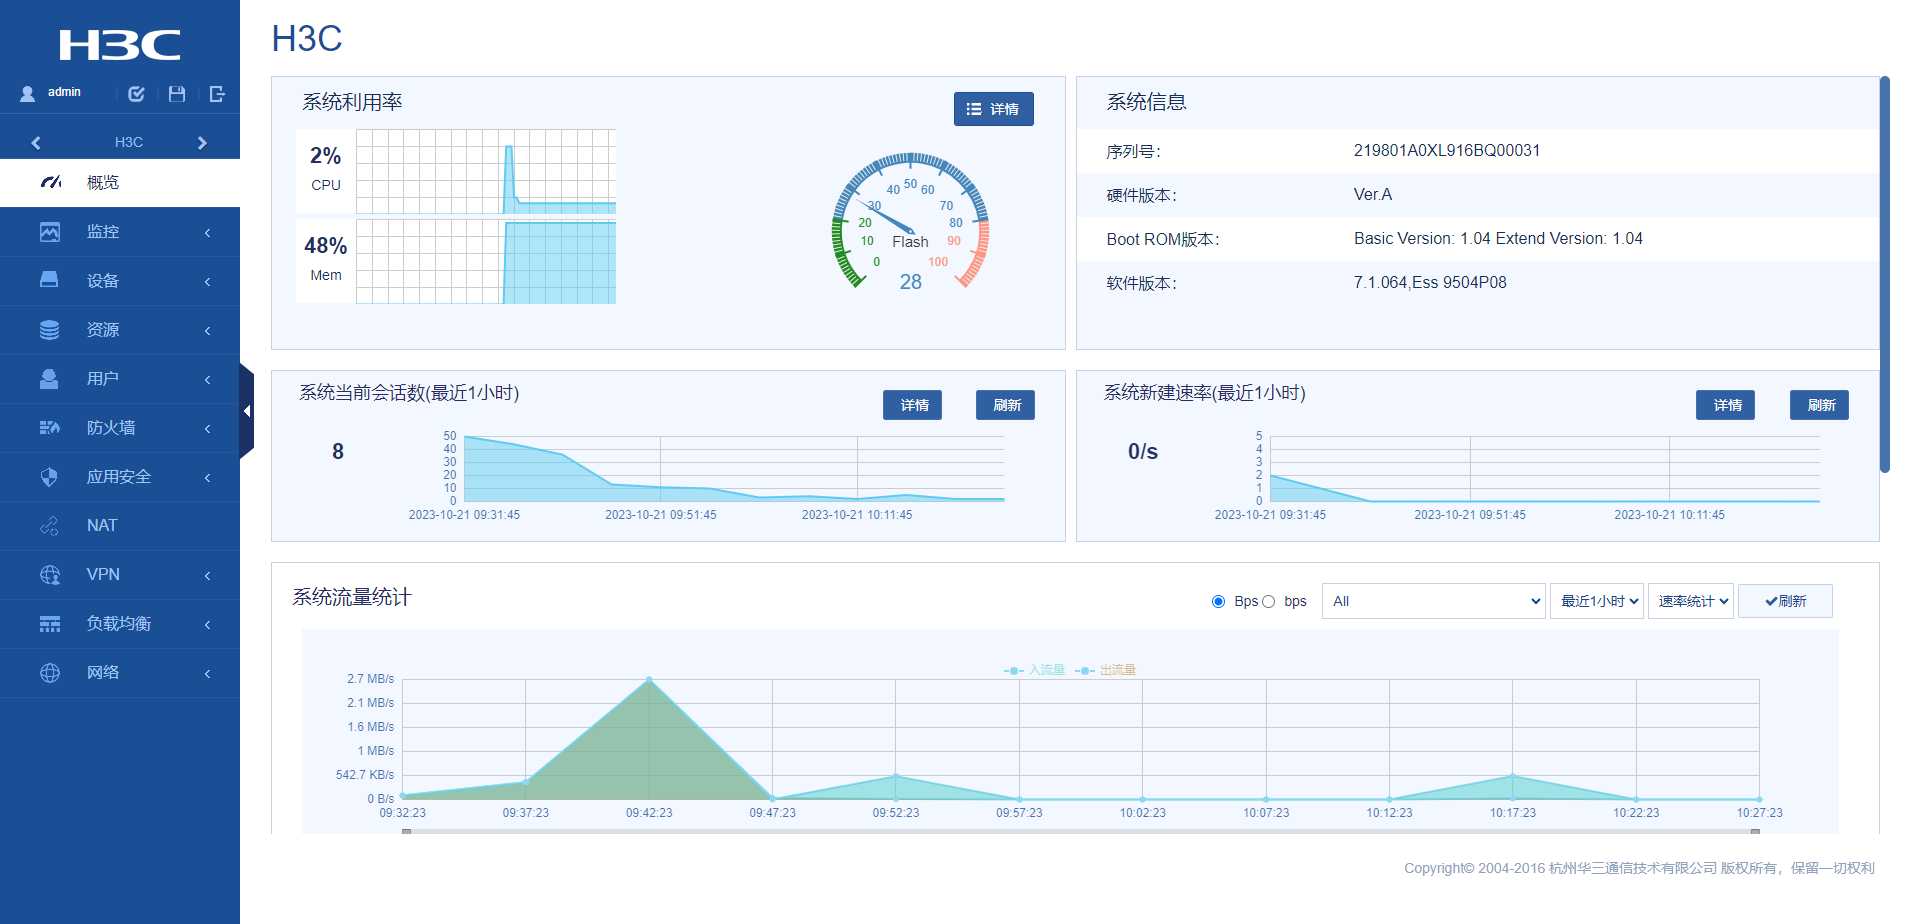Click the logout icon beside admin
The image size is (1920, 924).
coord(217,94)
